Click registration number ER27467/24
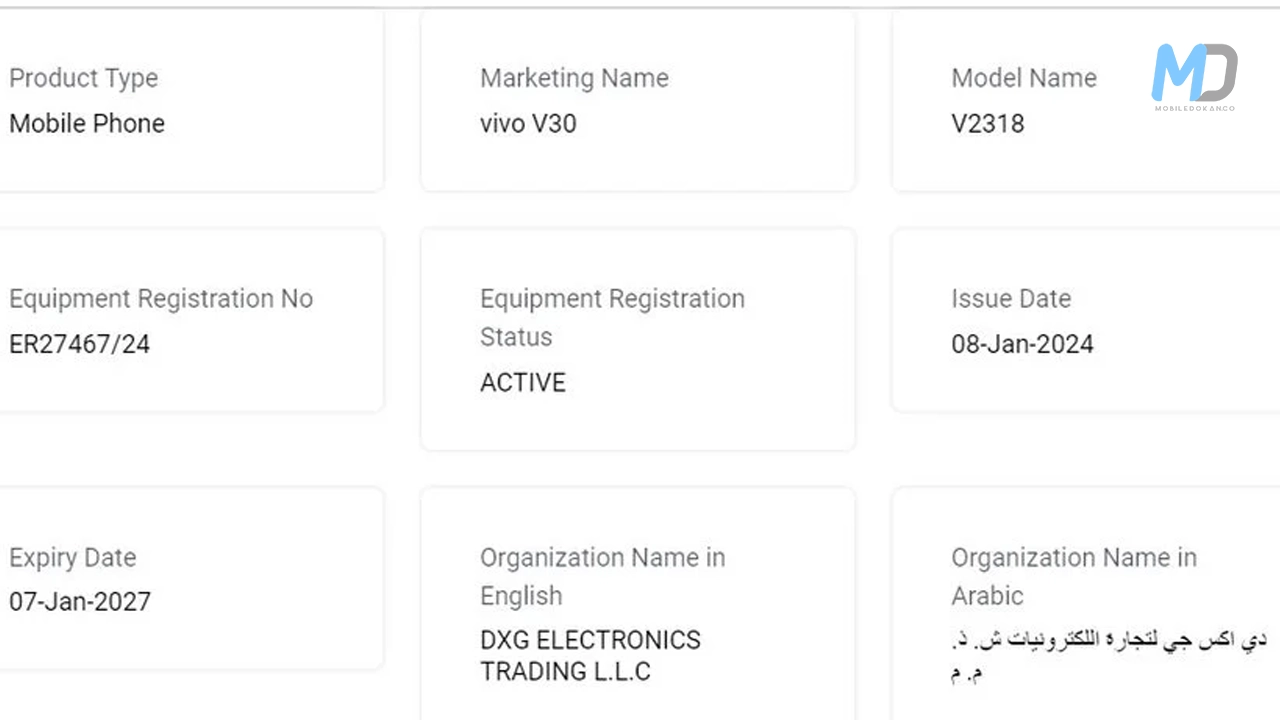1280x720 pixels. coord(80,345)
